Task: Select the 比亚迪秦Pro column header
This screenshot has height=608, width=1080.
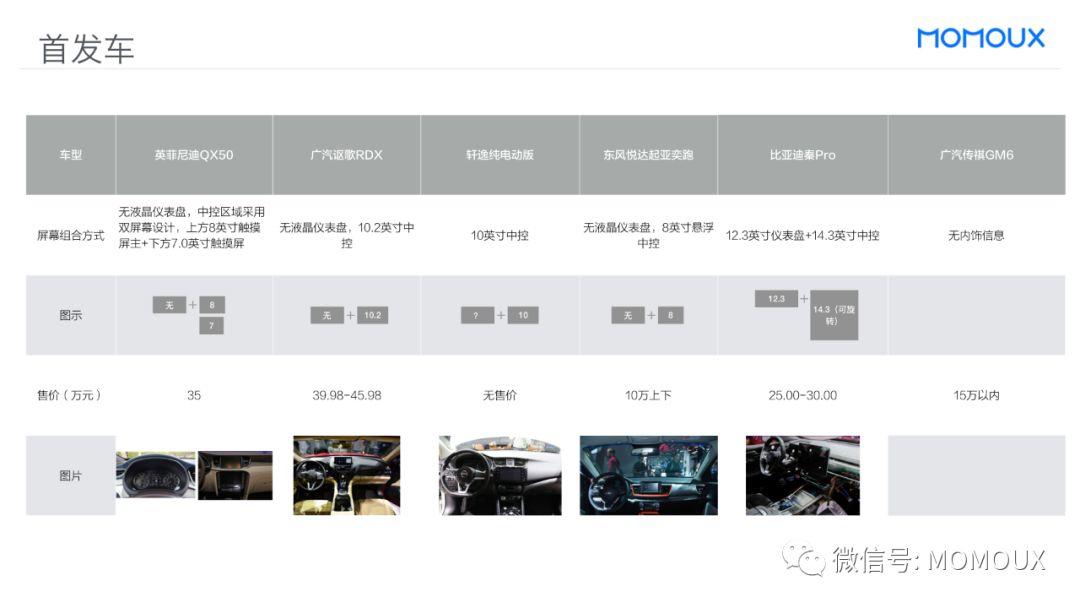Action: click(802, 155)
